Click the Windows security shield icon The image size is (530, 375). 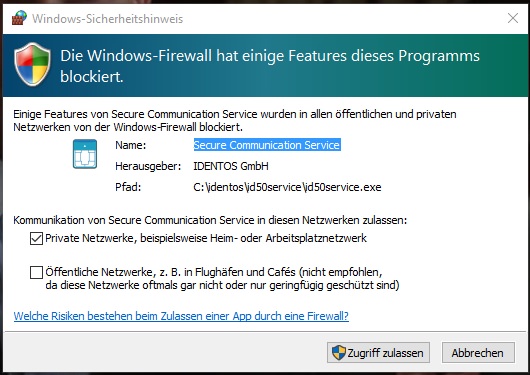(x=32, y=64)
